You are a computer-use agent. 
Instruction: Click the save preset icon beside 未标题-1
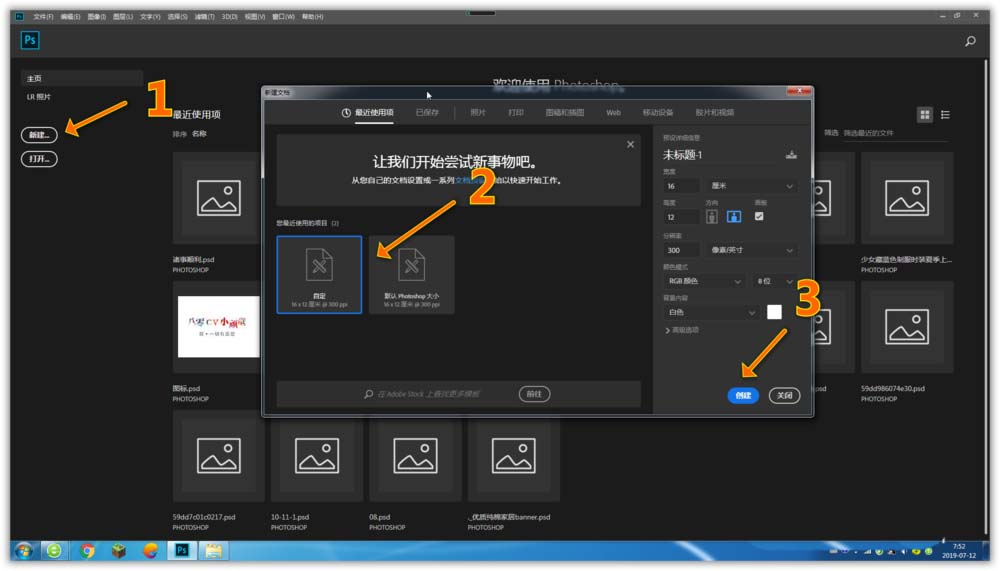pos(791,155)
